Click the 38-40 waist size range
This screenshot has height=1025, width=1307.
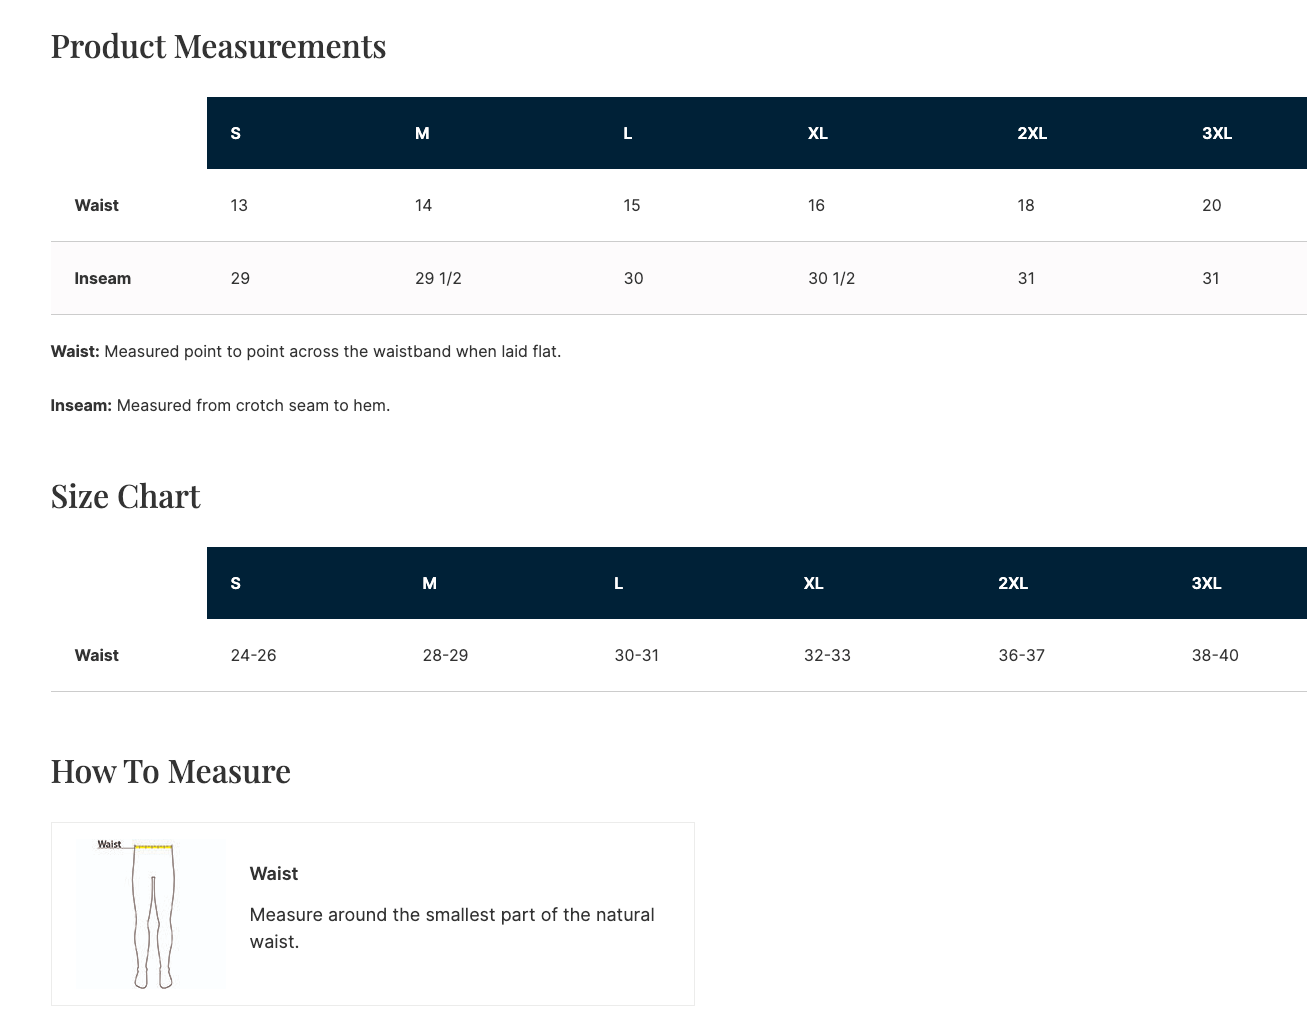[x=1214, y=656]
